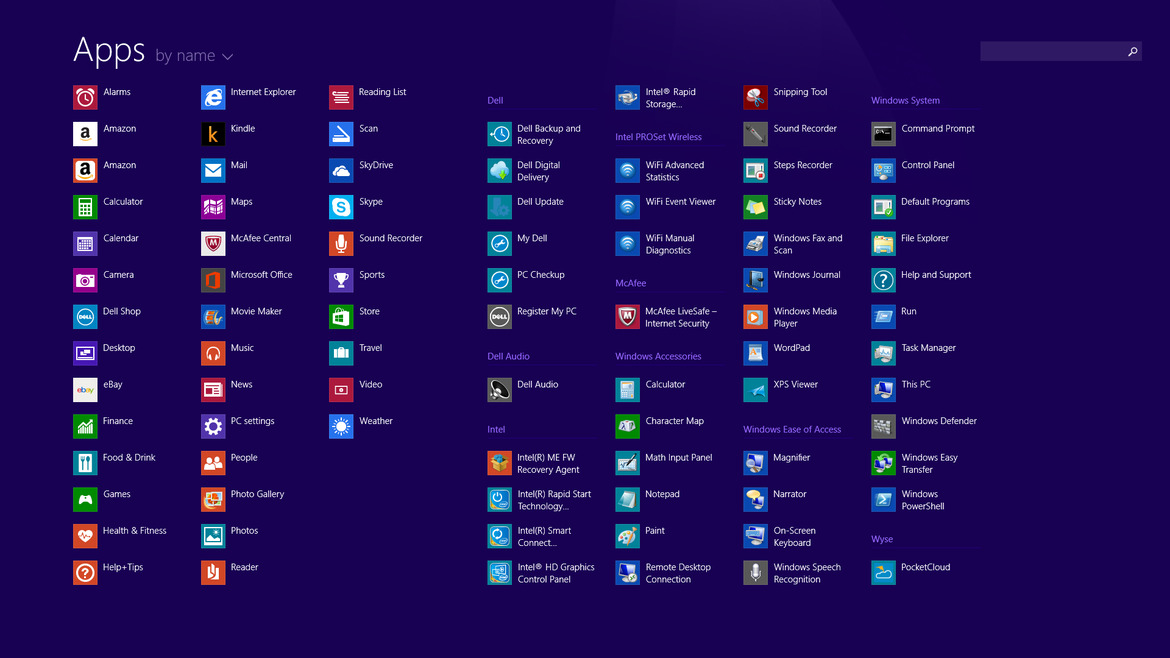Open the Command Prompt icon
This screenshot has height=658, width=1170.
pos(883,134)
